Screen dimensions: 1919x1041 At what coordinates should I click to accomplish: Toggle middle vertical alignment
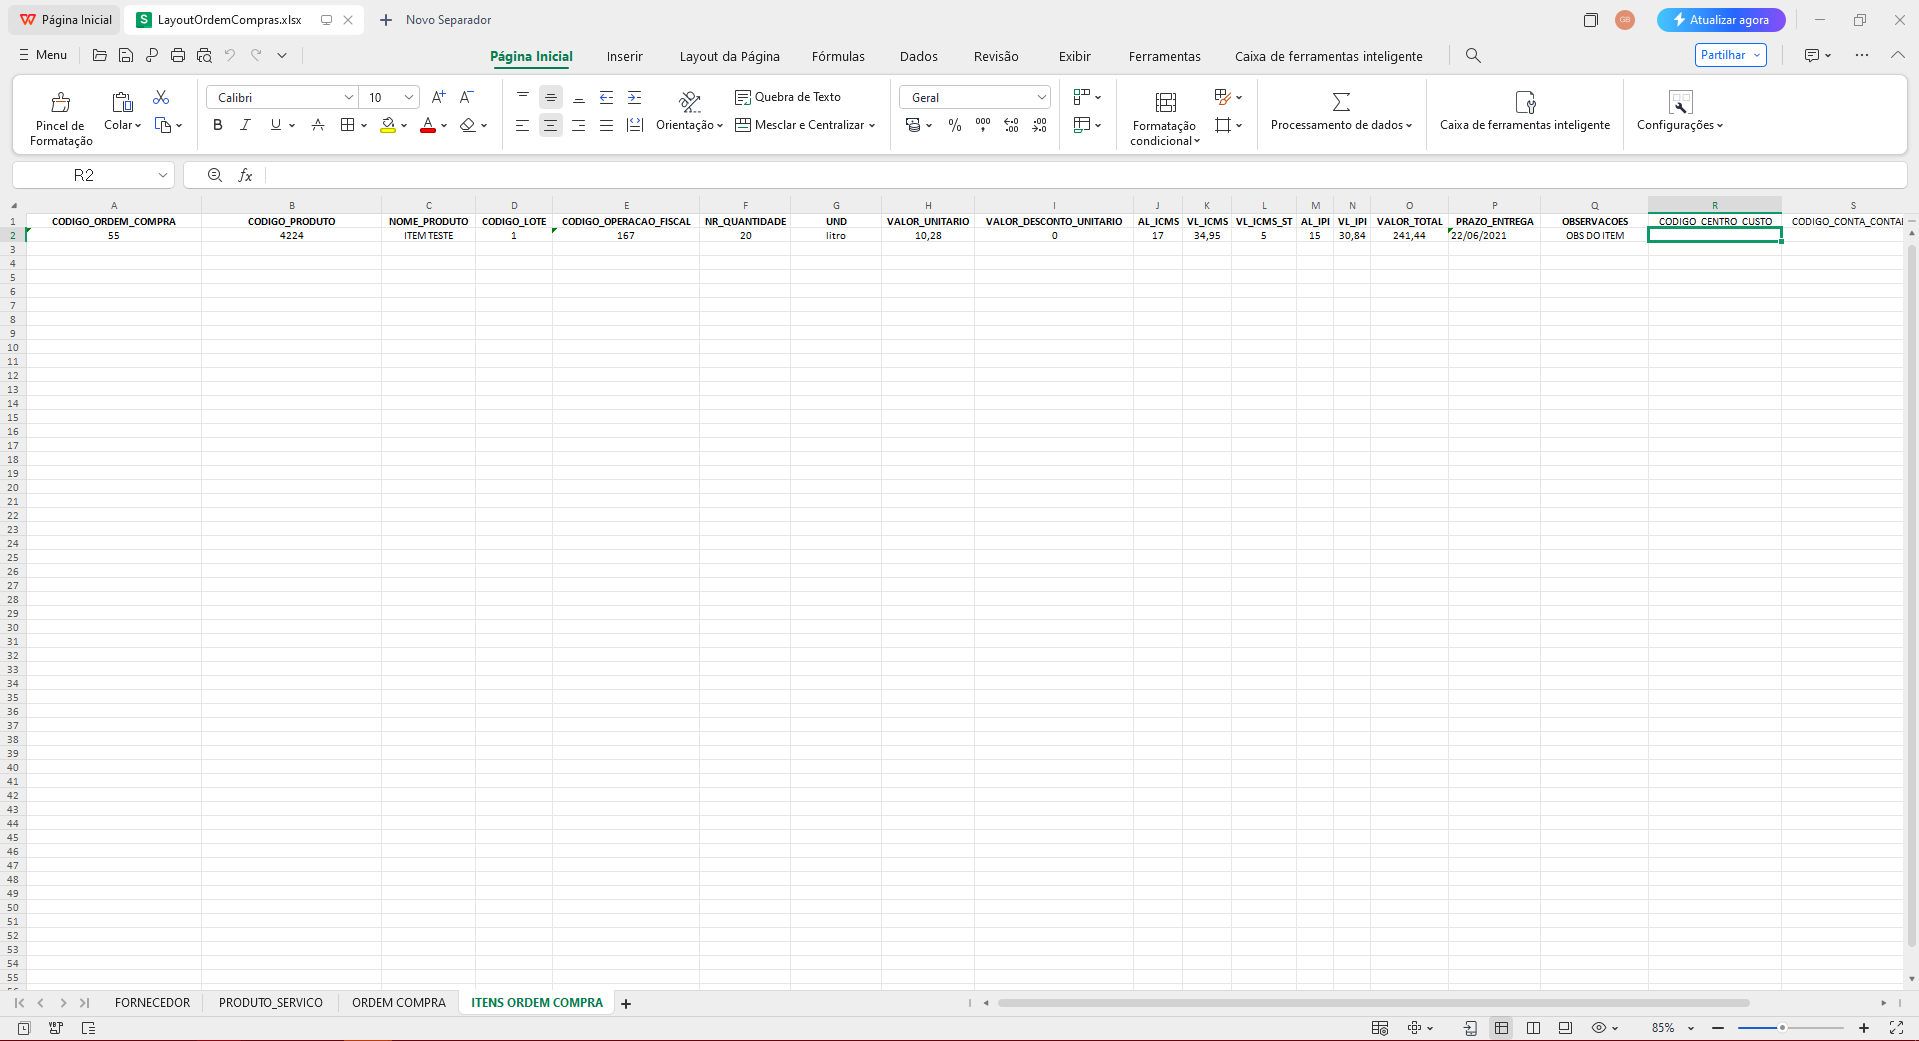(550, 97)
